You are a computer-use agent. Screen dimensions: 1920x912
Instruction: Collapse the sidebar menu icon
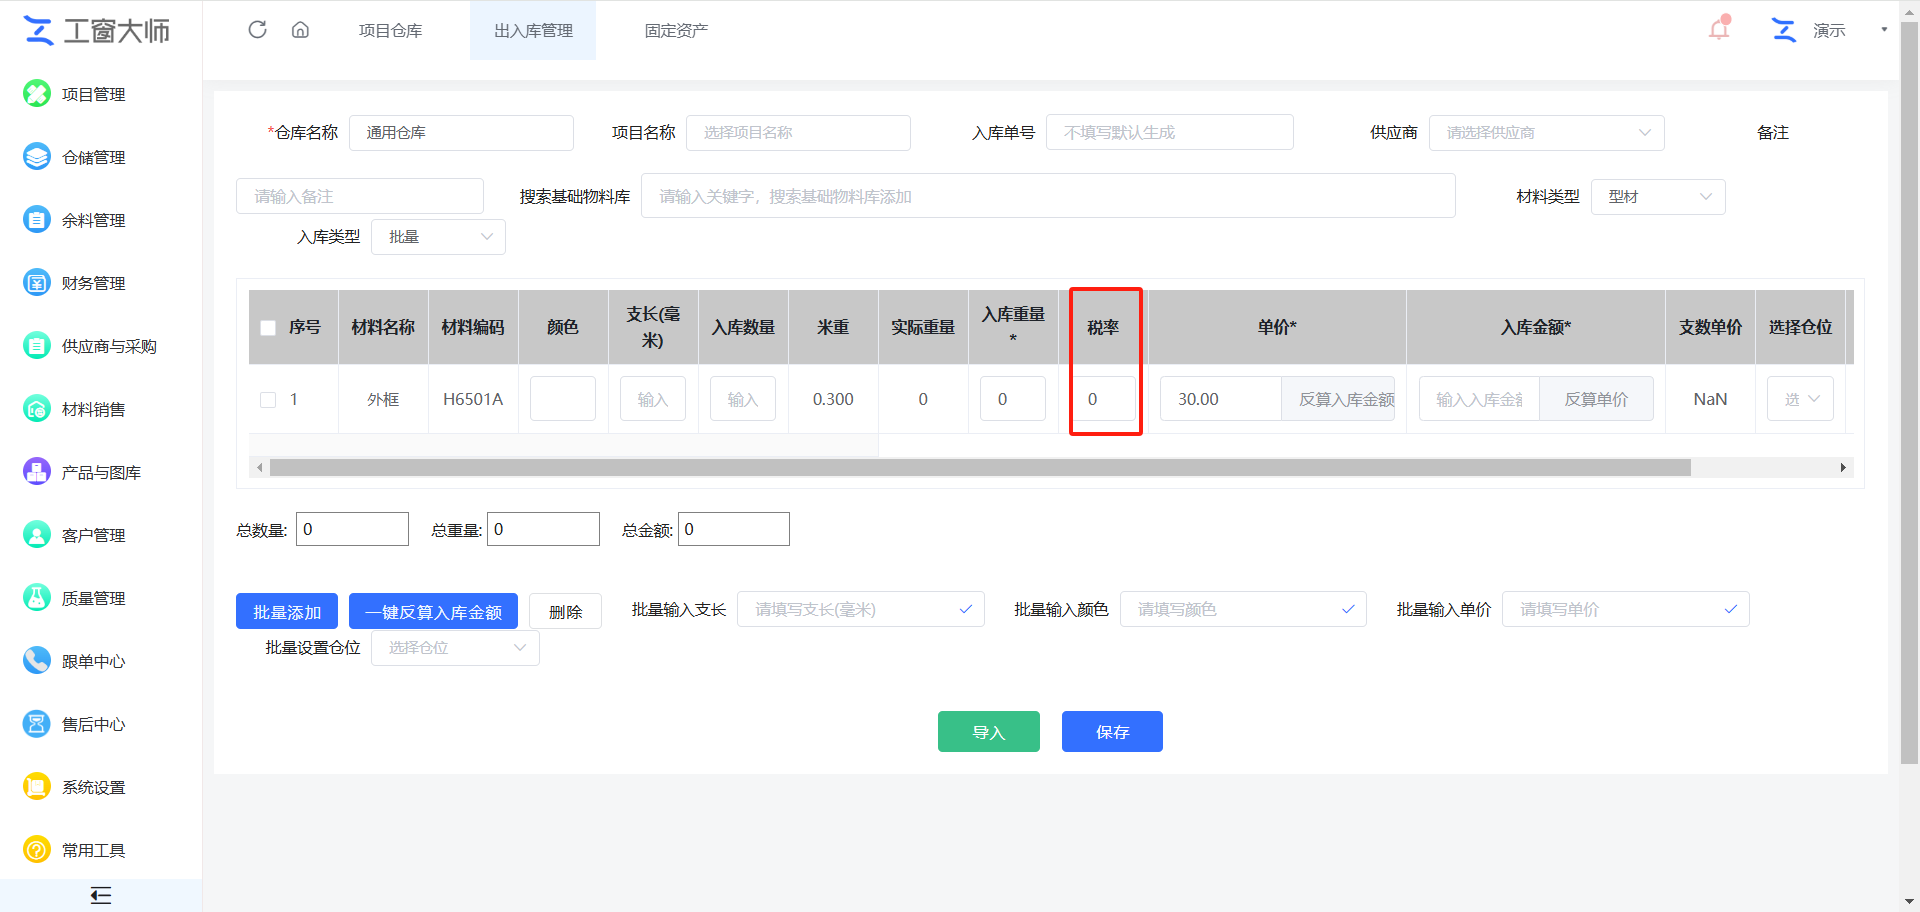coord(100,895)
